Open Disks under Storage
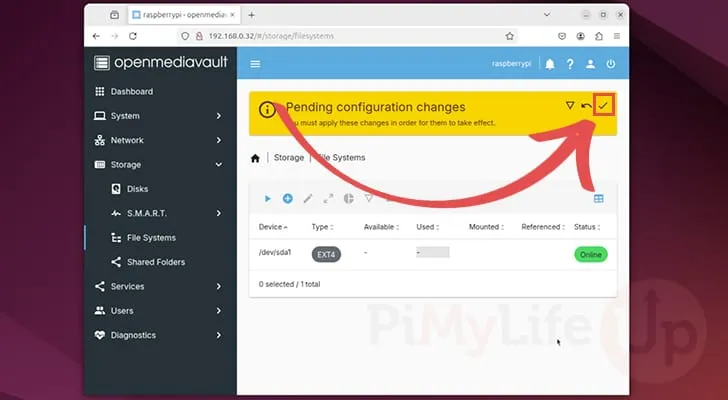The width and height of the screenshot is (728, 400). pyautogui.click(x=160, y=189)
